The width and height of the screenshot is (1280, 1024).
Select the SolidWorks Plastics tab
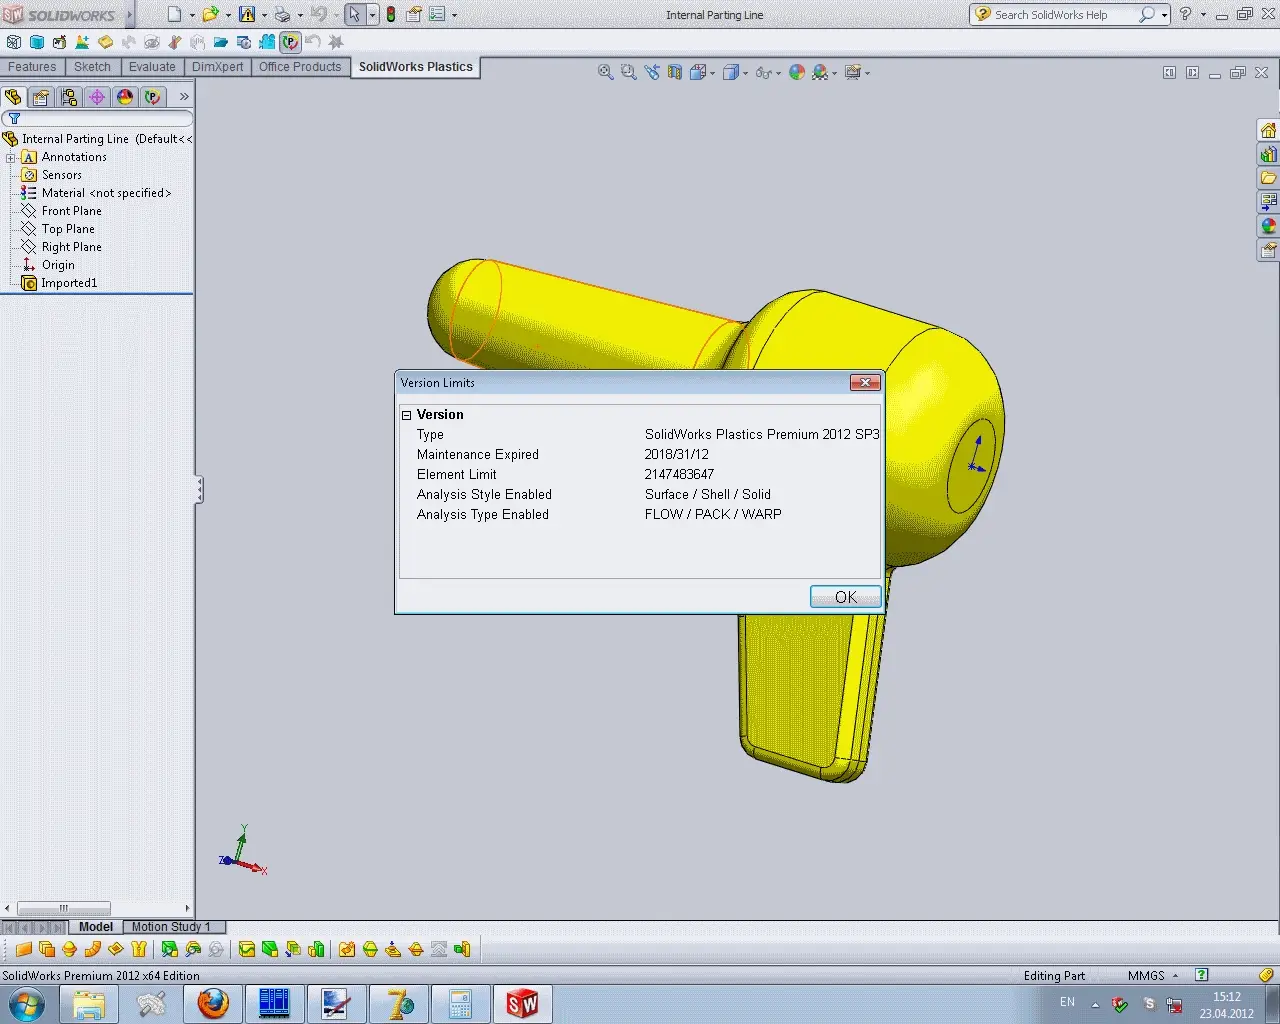(415, 67)
